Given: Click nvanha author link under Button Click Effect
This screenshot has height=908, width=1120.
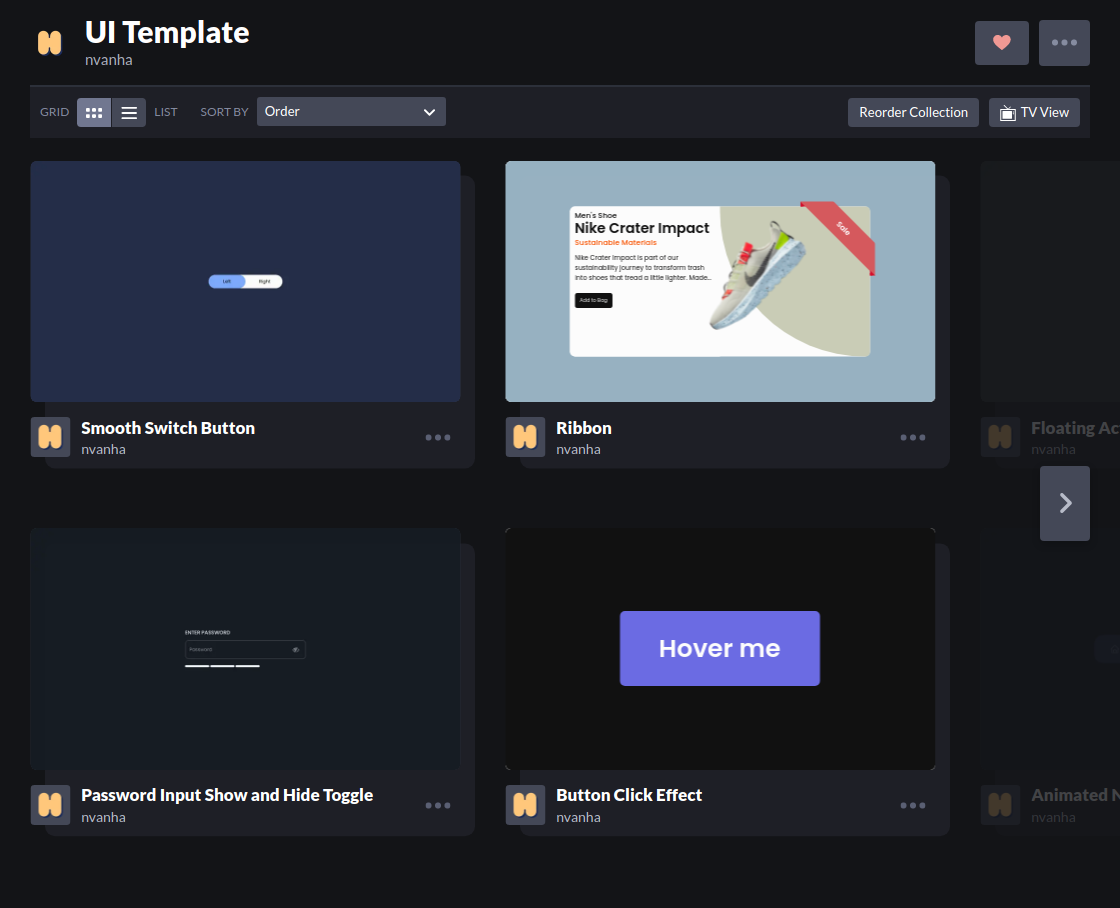Looking at the screenshot, I should 578,817.
